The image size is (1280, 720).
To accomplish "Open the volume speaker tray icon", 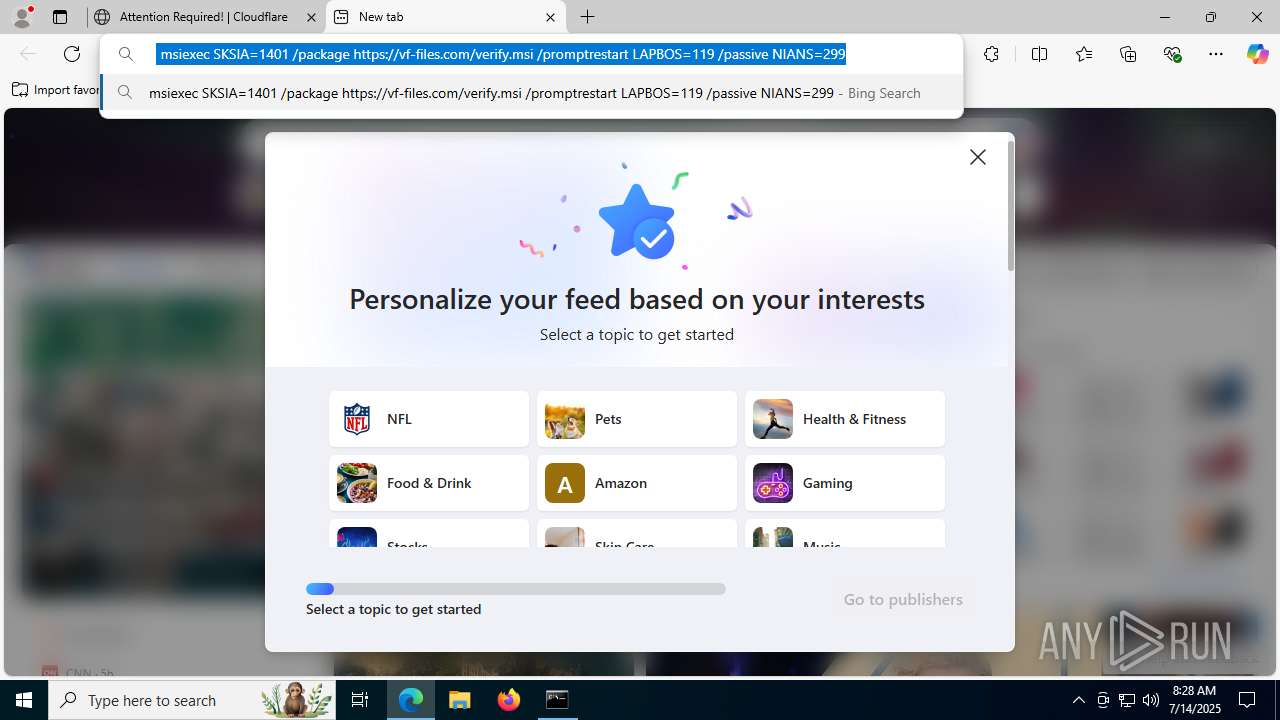I will click(1151, 700).
